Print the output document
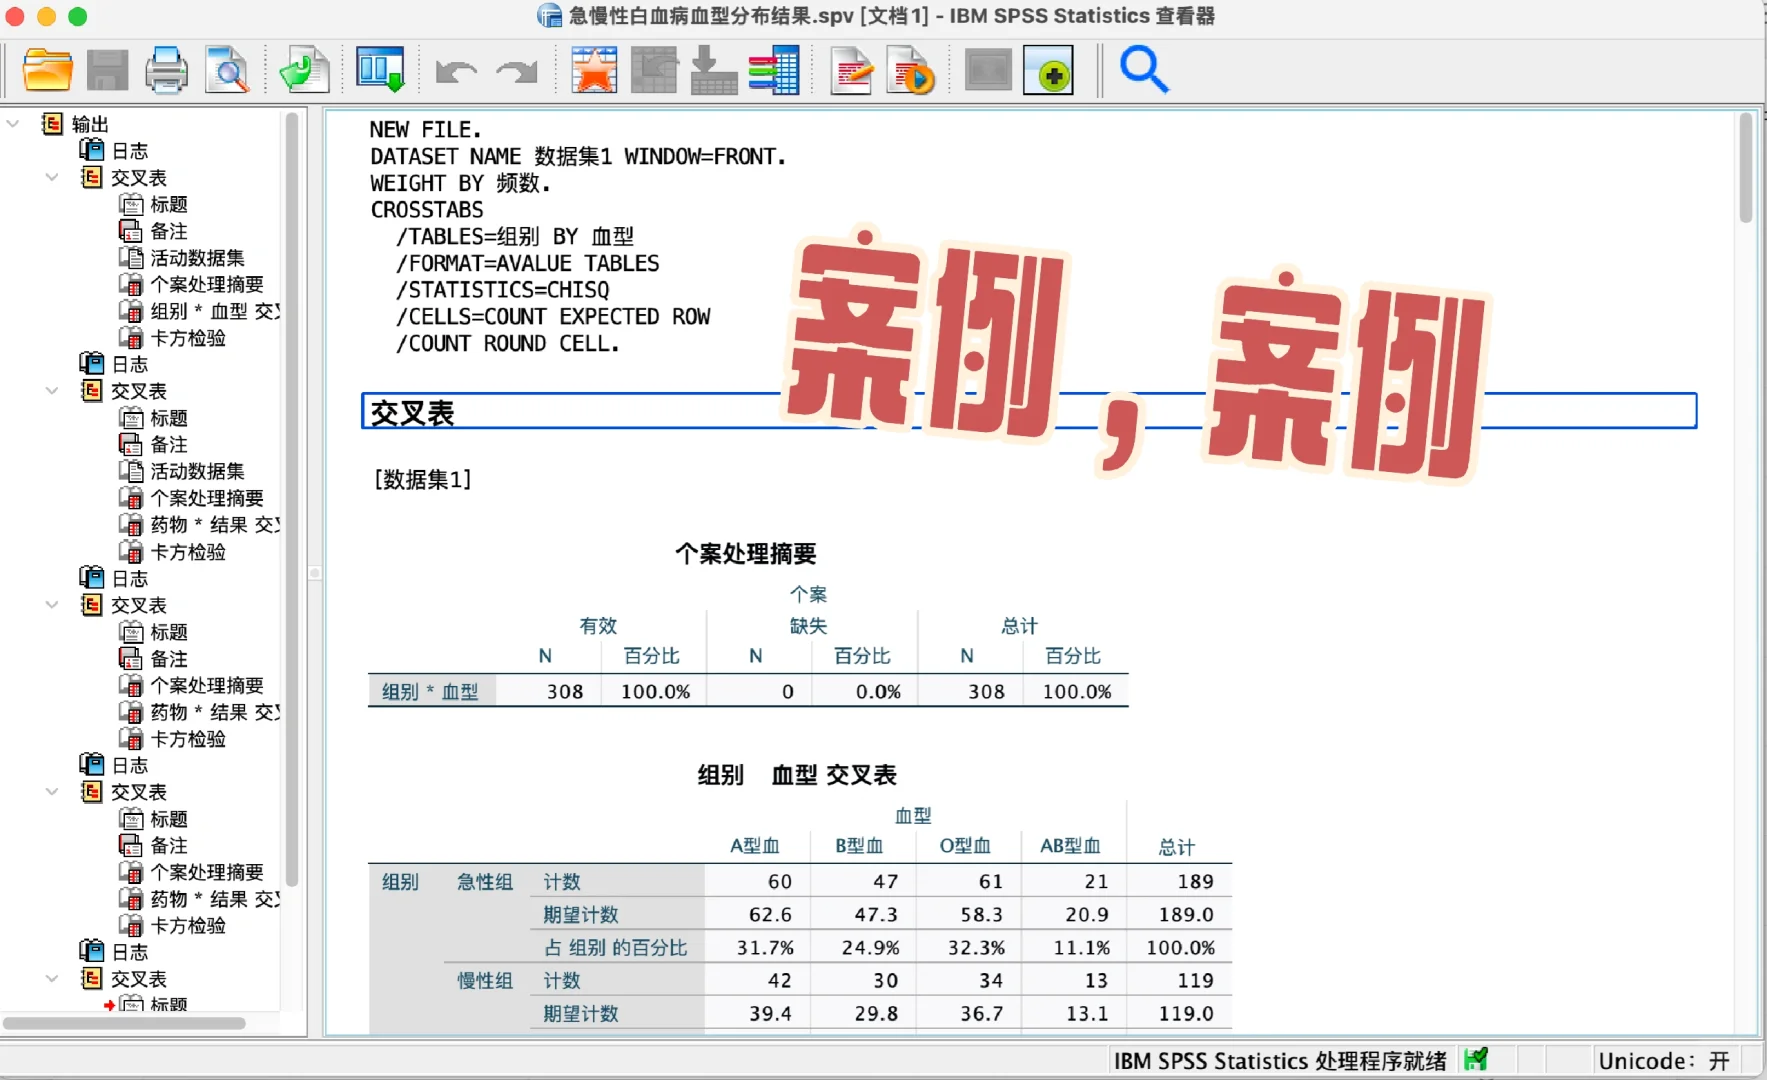The image size is (1767, 1080). pyautogui.click(x=166, y=70)
